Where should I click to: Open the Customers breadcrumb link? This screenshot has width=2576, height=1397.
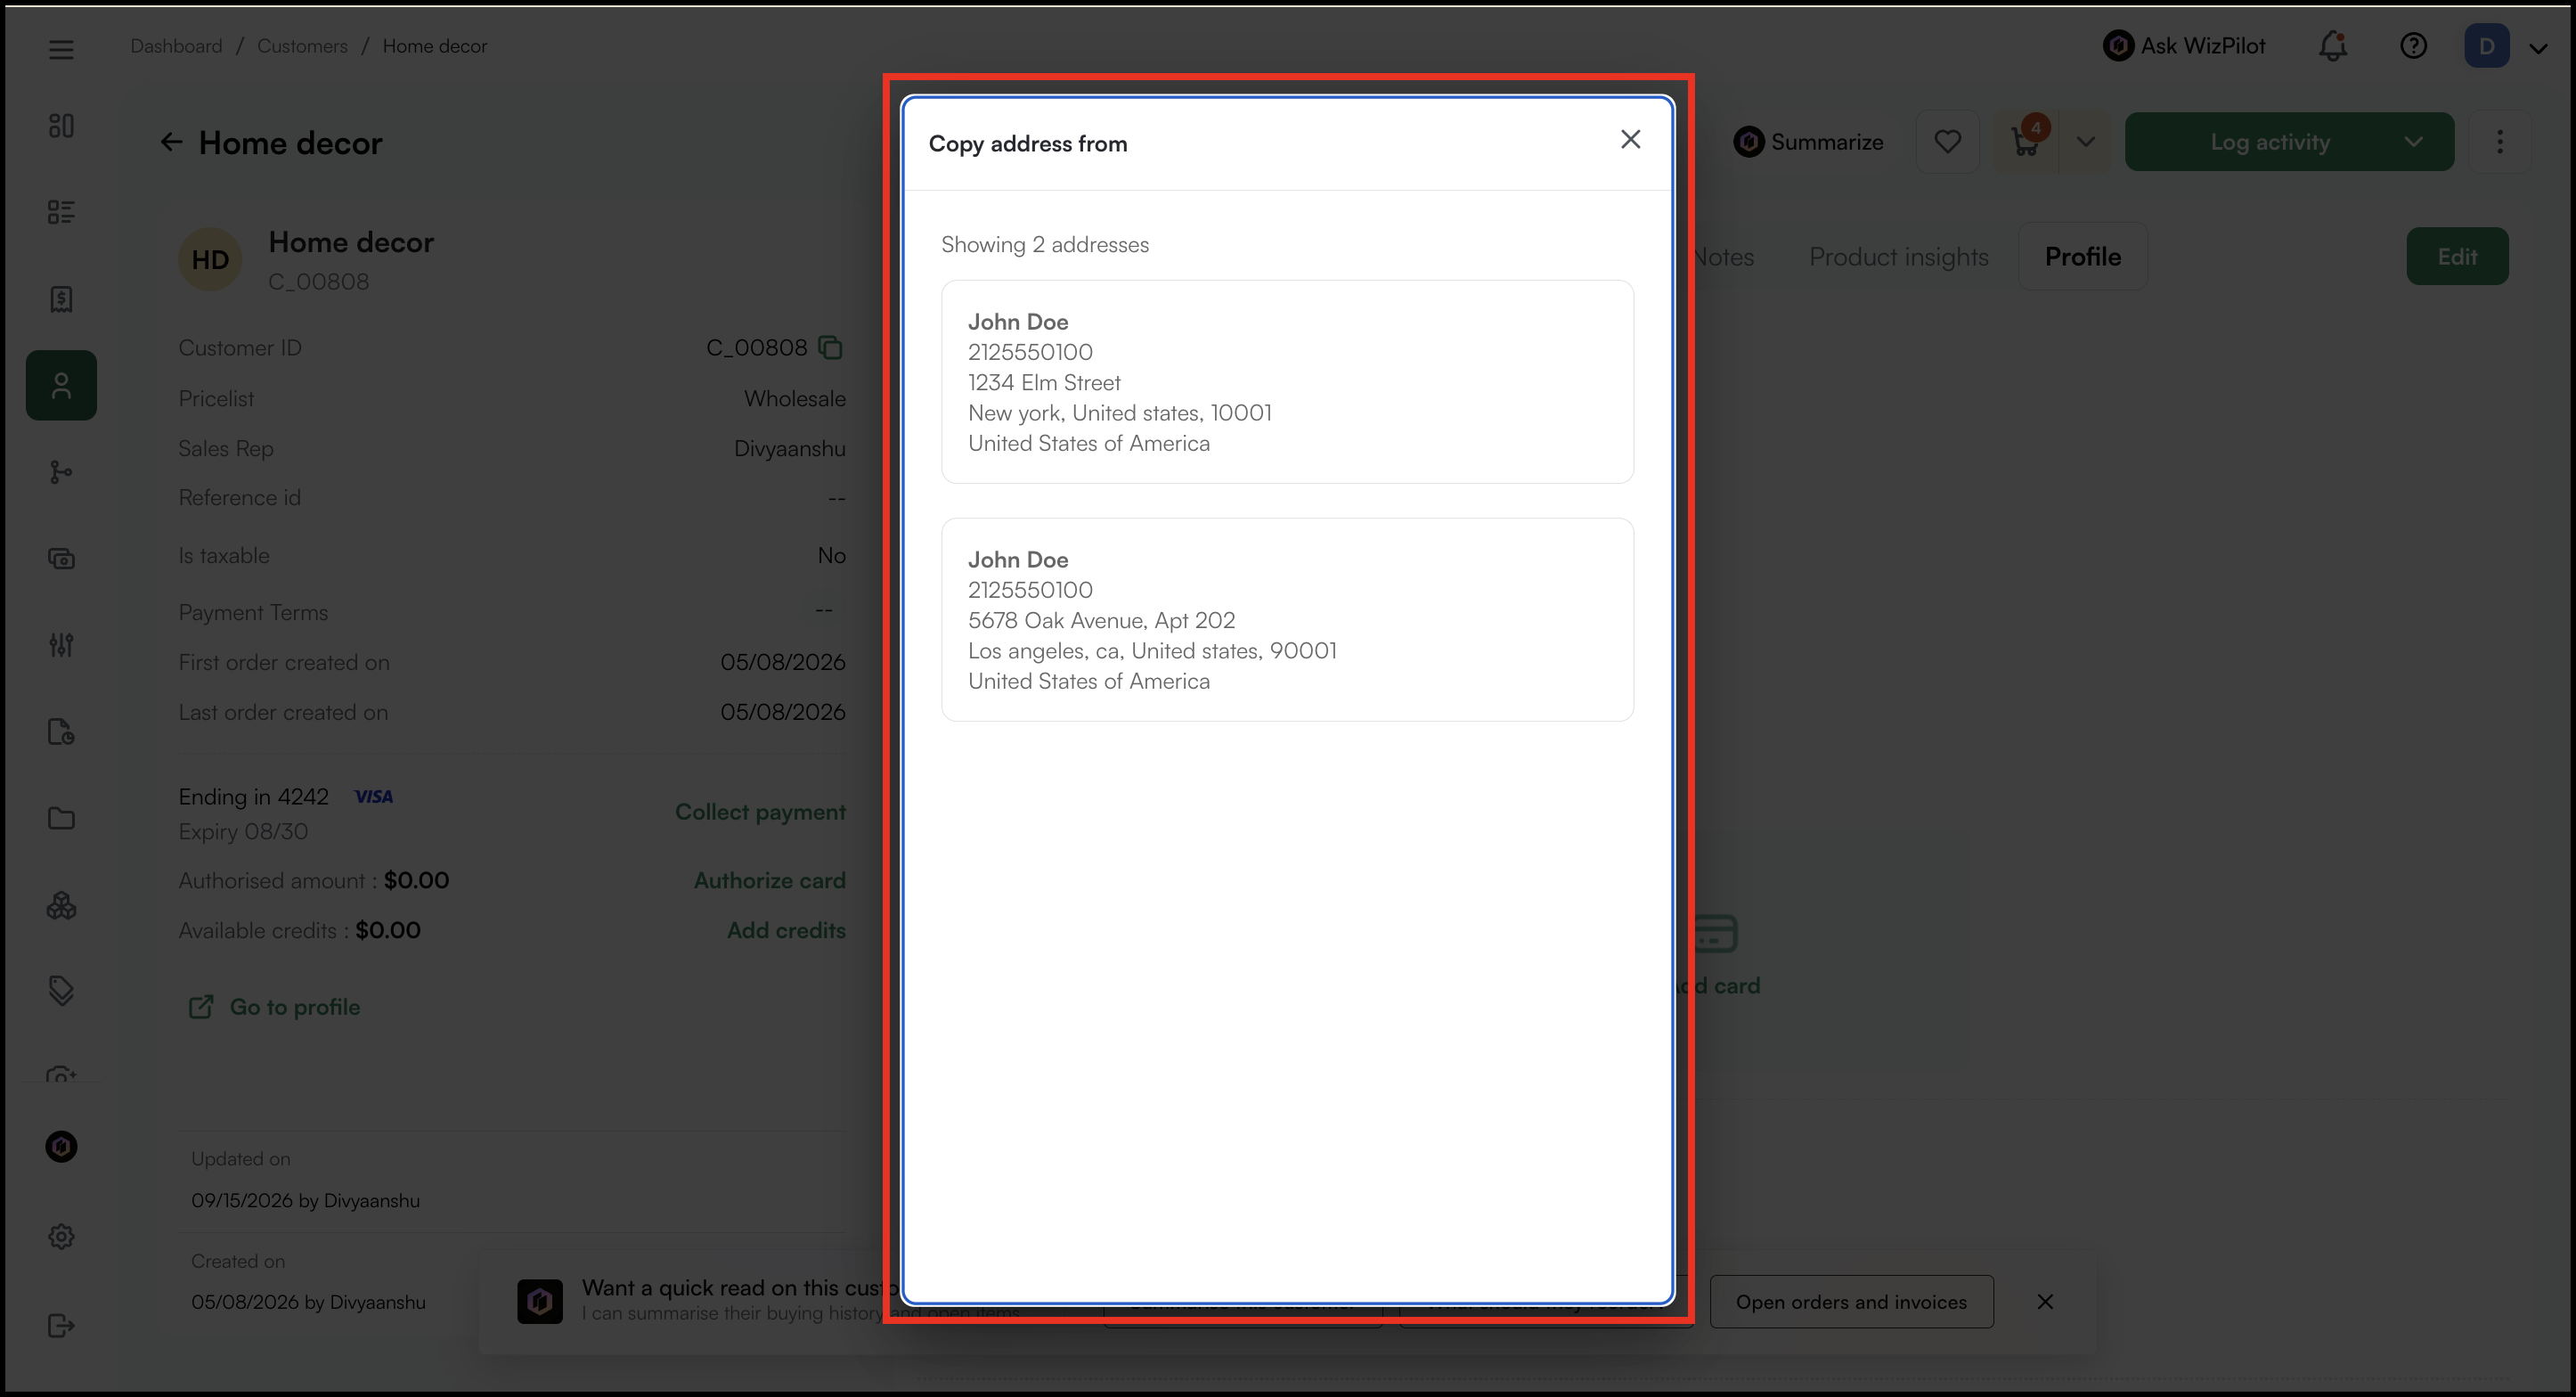coord(302,46)
